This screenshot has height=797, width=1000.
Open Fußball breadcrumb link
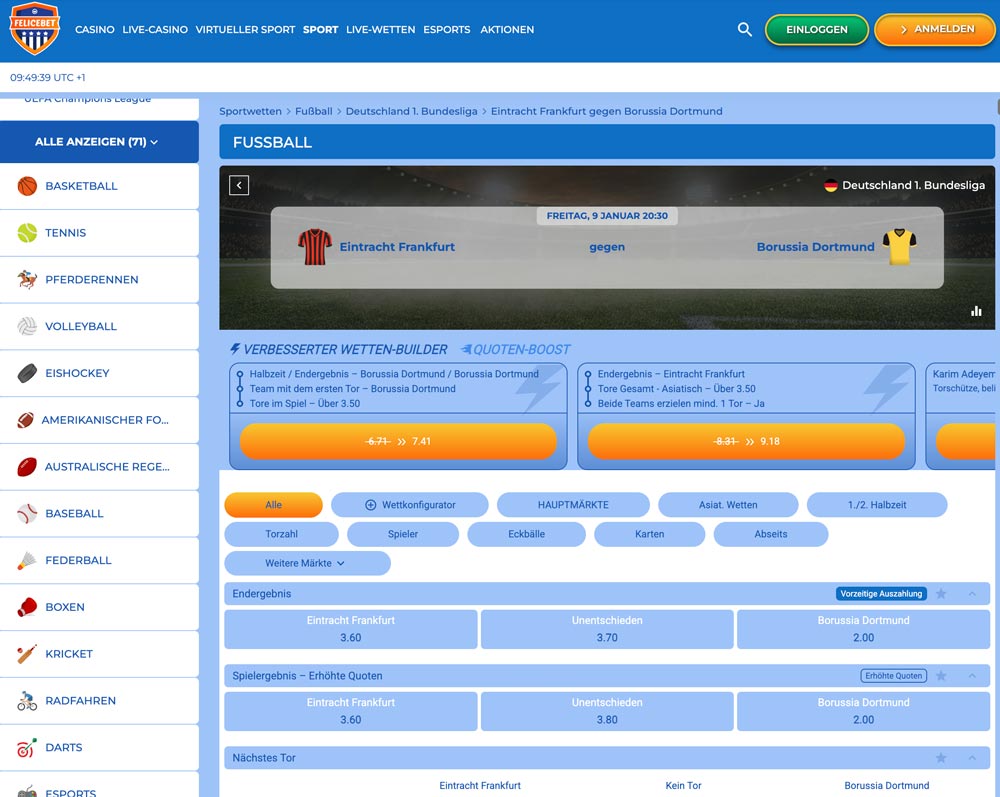click(x=314, y=111)
